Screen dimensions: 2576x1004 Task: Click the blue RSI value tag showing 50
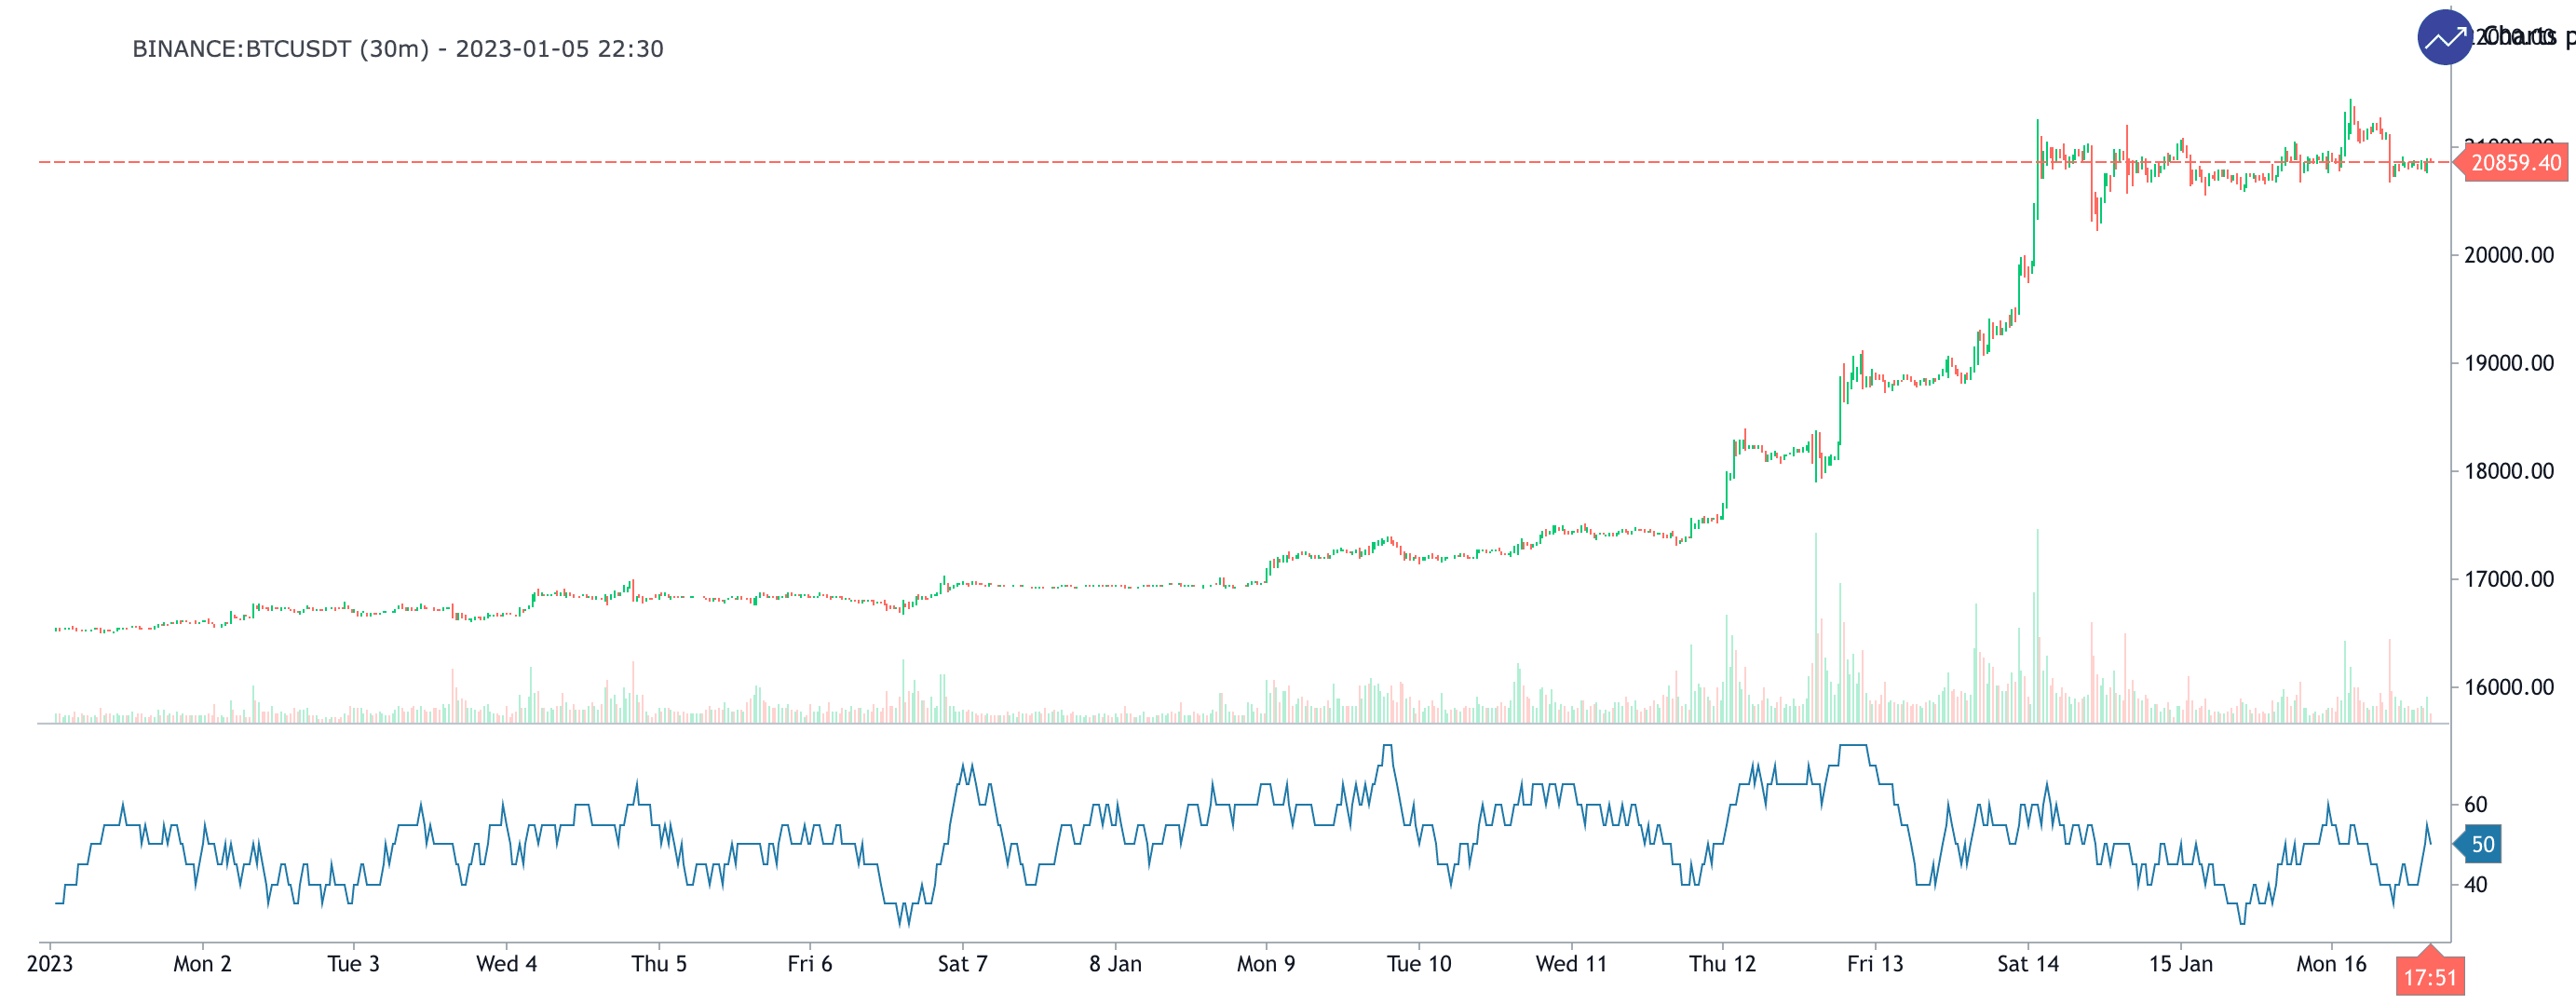coord(2481,844)
